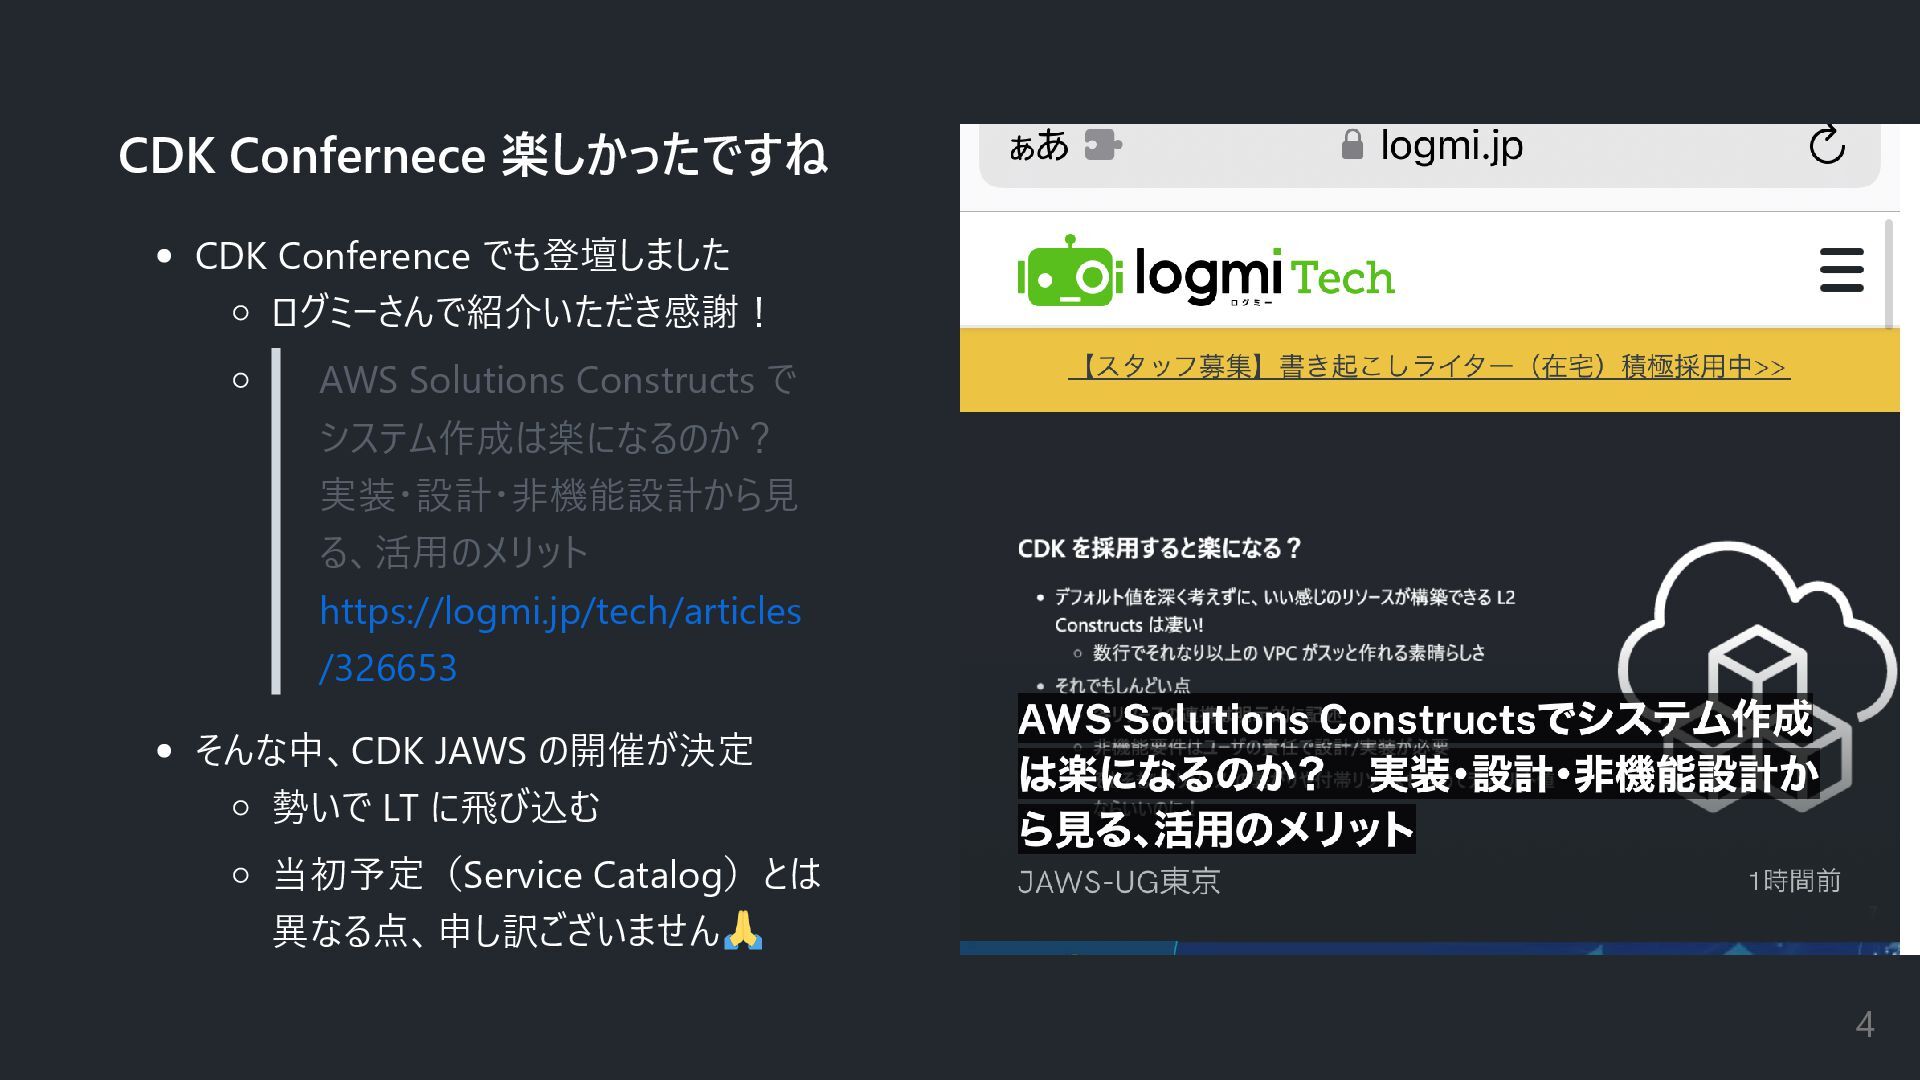This screenshot has height=1080, width=1920.
Task: Click the page scrollbar beside the header
Action: (1888, 272)
